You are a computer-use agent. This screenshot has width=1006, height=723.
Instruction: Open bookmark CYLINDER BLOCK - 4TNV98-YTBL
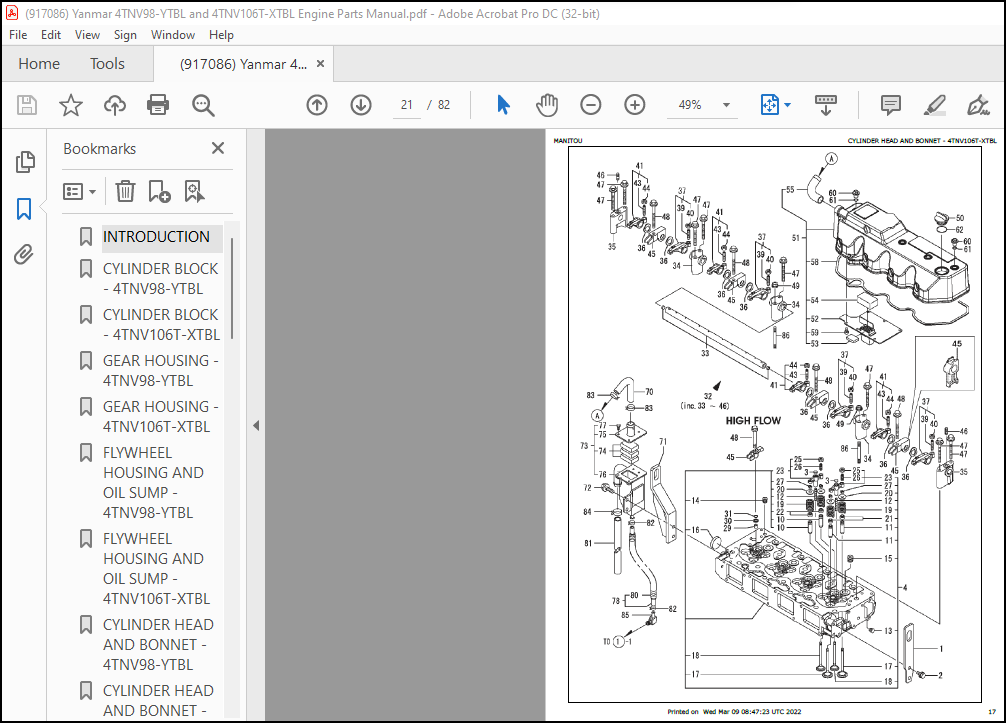point(160,278)
